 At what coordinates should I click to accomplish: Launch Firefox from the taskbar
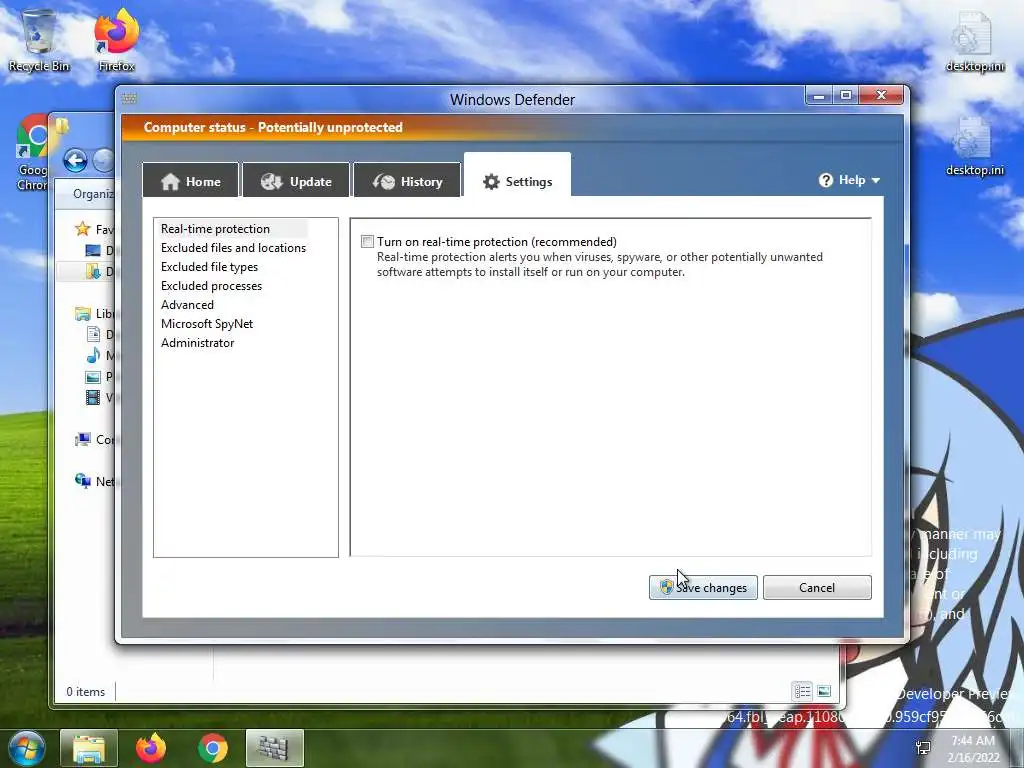coord(151,748)
